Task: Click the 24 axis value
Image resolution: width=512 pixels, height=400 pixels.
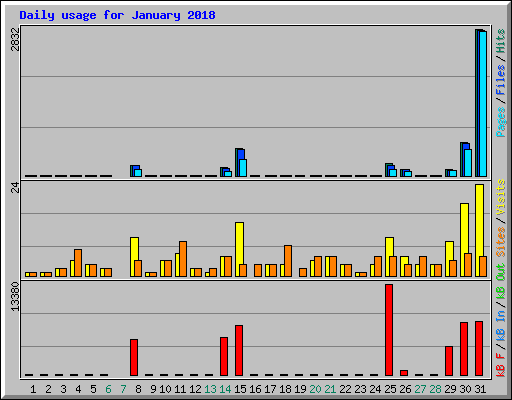Action: pos(15,188)
